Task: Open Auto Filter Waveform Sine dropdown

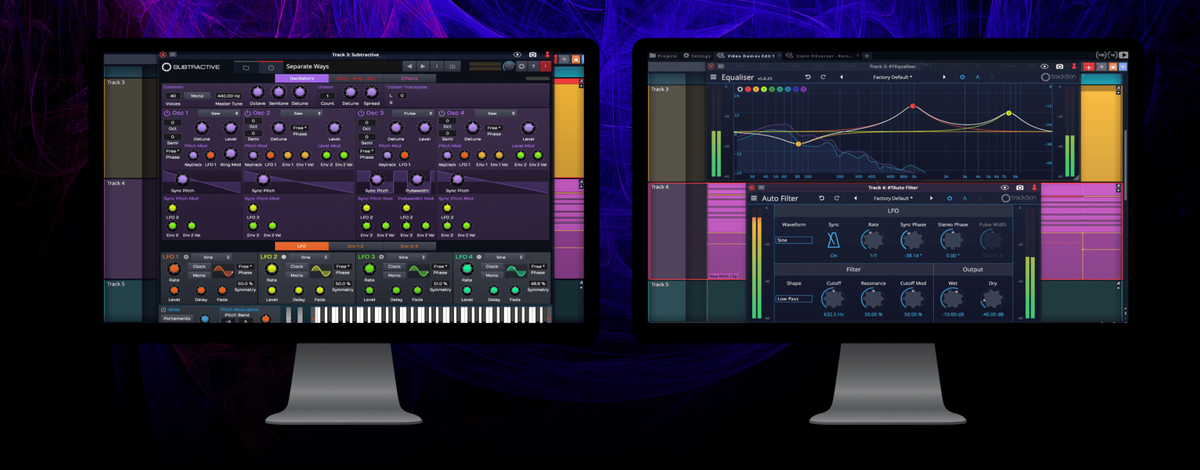Action: [x=794, y=240]
